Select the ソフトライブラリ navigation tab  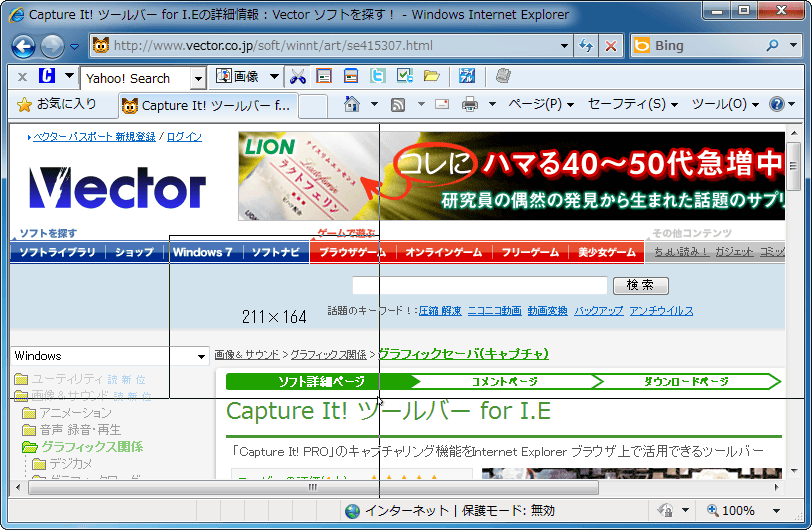coord(57,252)
